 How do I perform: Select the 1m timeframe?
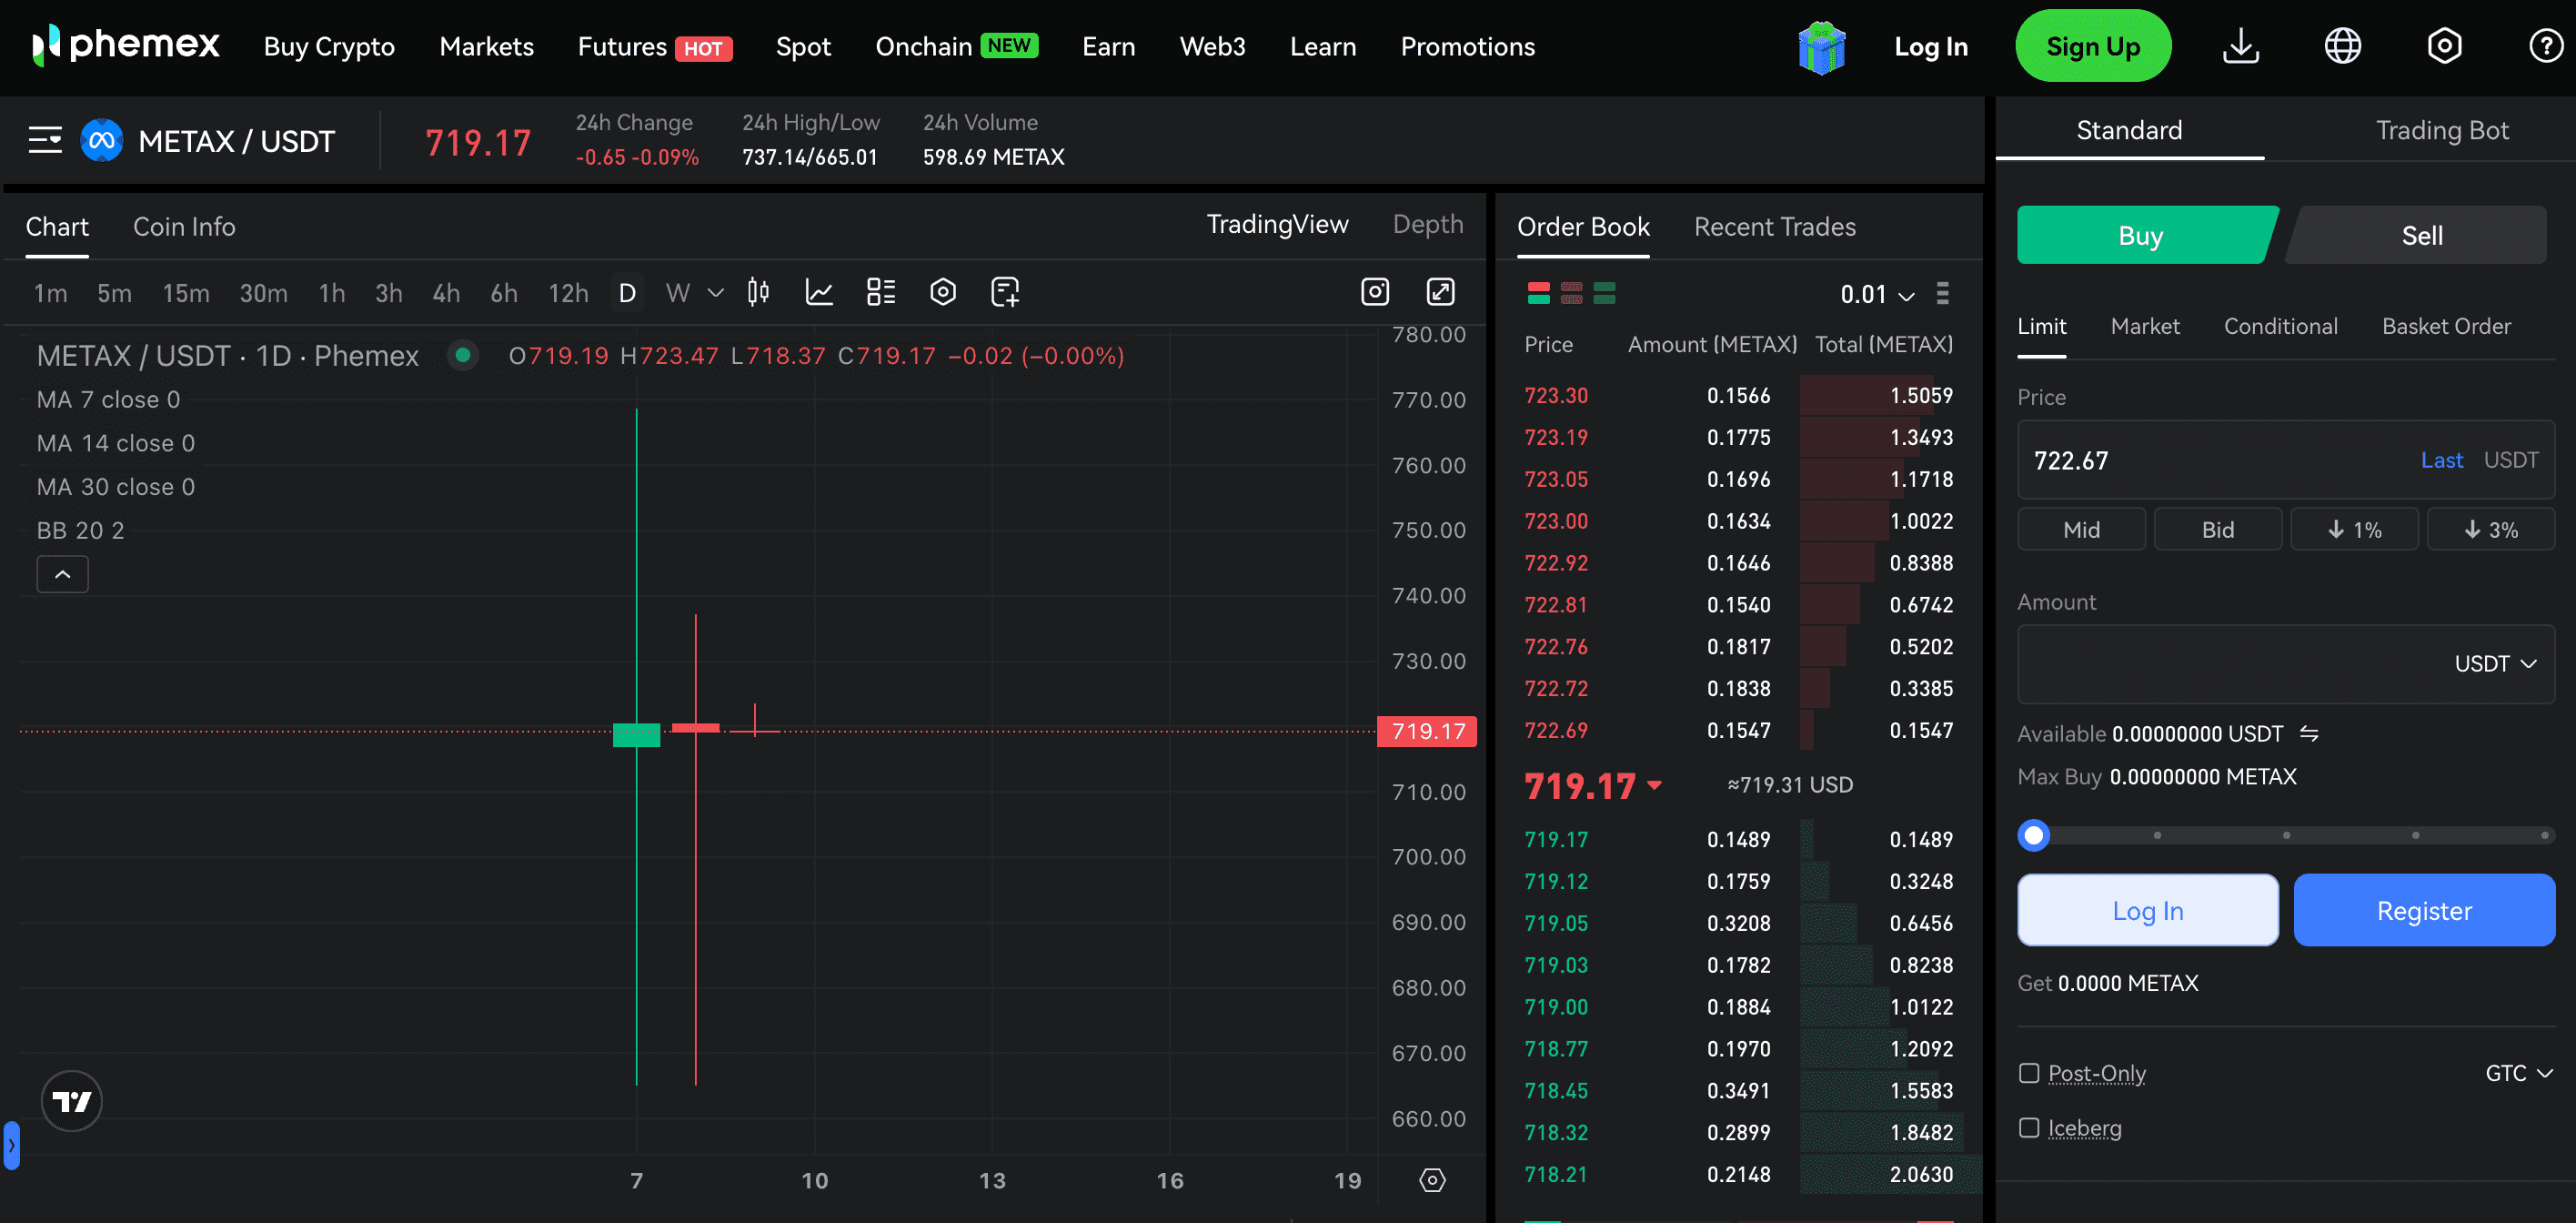pos(50,292)
